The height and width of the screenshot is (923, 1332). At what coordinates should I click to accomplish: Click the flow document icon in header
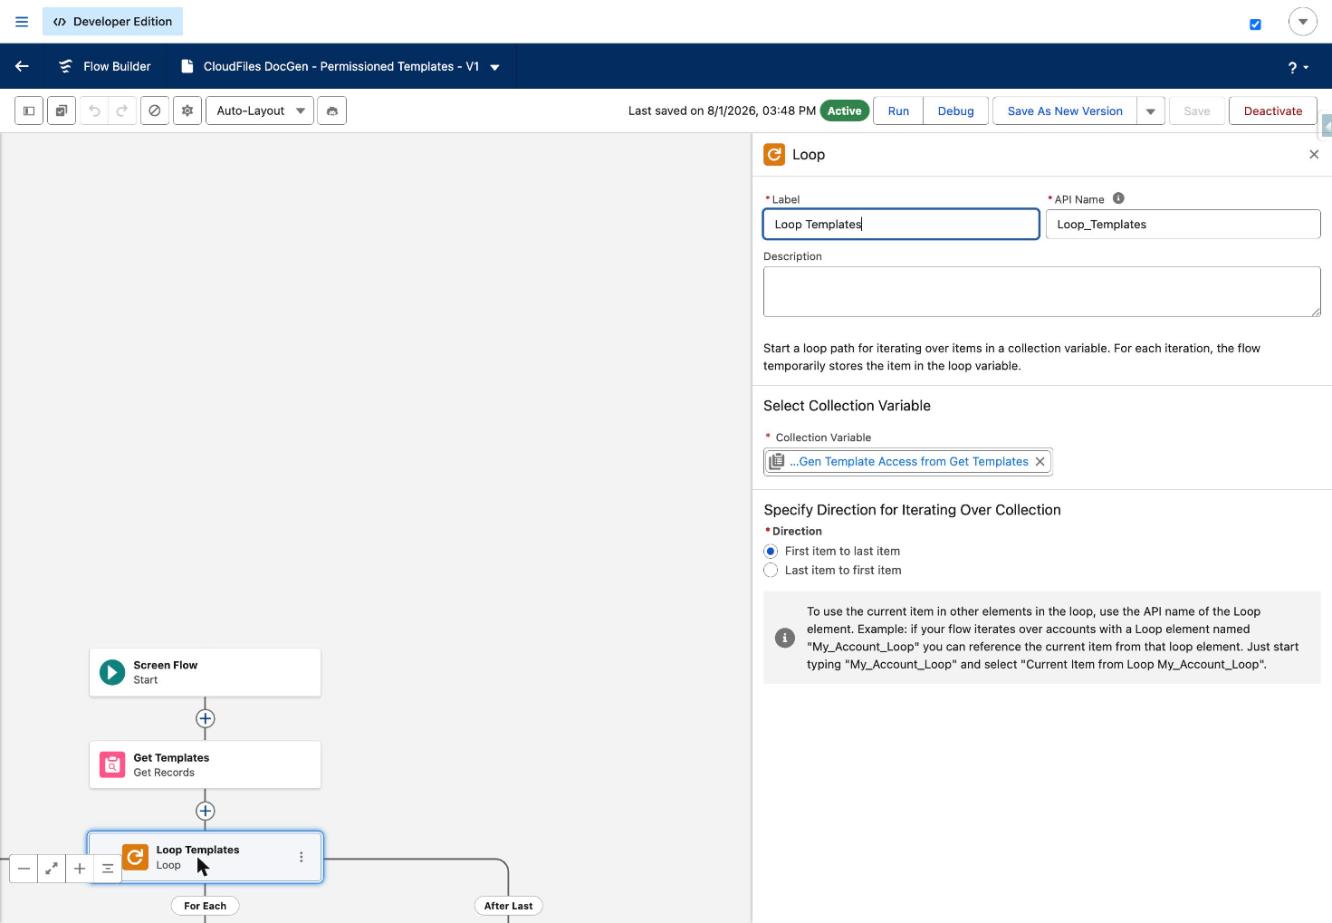(x=187, y=66)
